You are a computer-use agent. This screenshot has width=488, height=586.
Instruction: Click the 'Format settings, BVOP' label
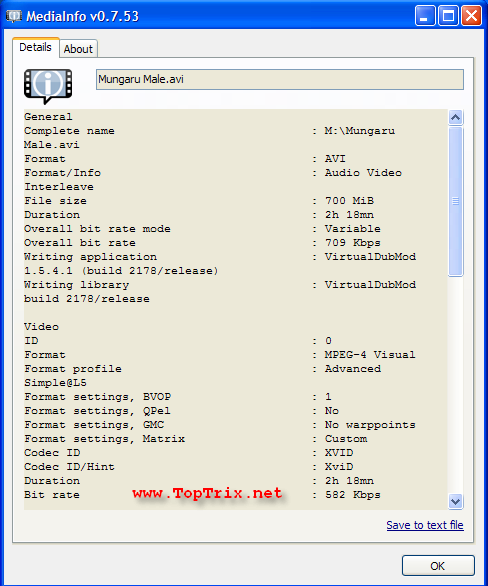pyautogui.click(x=98, y=397)
